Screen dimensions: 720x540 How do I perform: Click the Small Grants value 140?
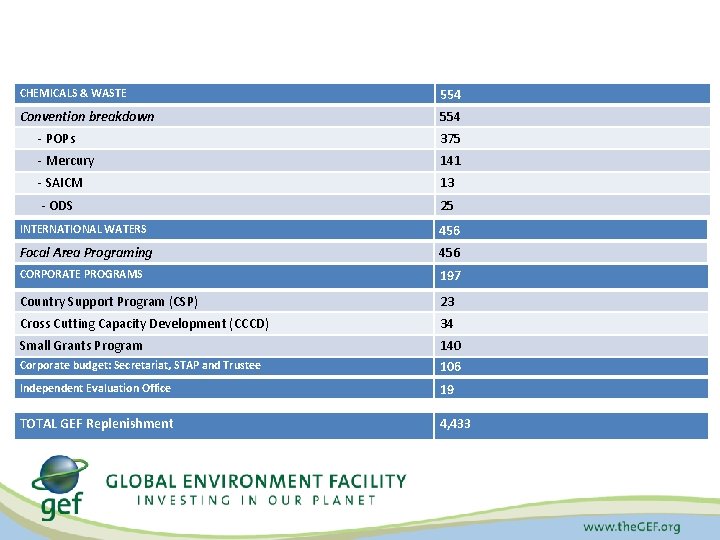pos(450,346)
